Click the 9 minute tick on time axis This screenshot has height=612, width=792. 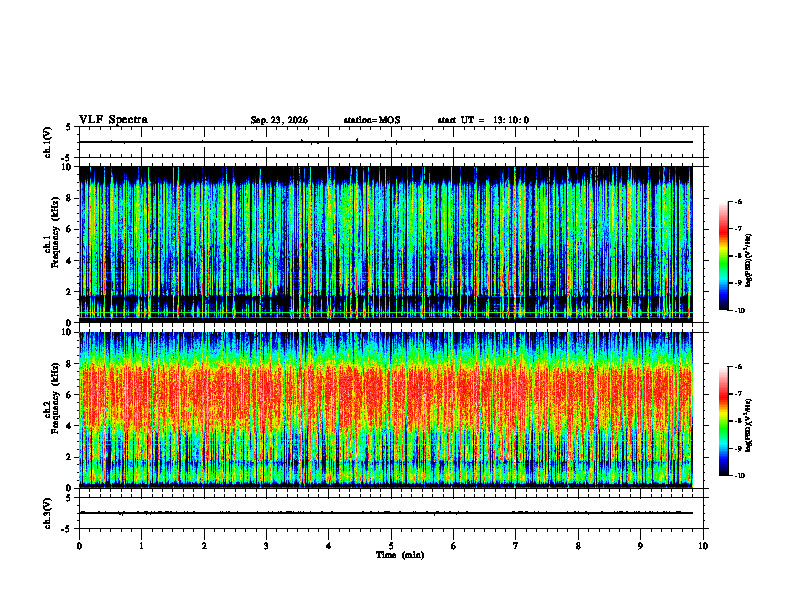640,546
